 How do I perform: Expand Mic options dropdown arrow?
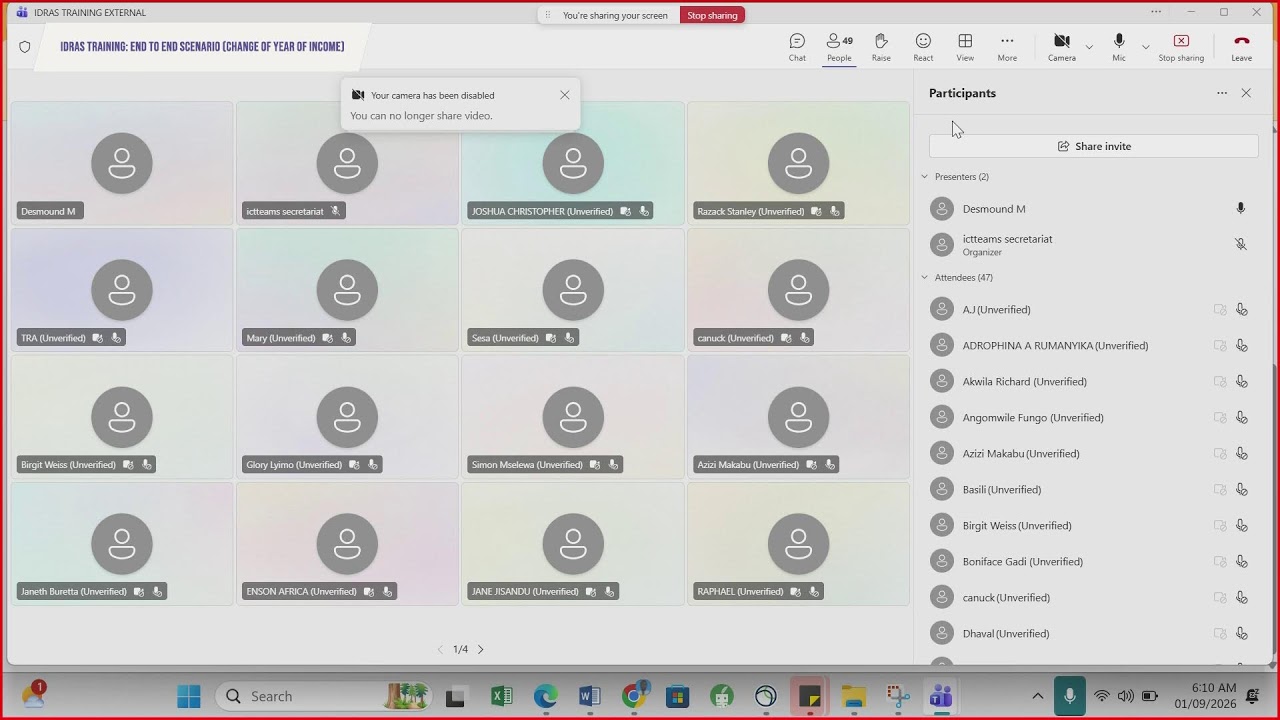[1145, 47]
